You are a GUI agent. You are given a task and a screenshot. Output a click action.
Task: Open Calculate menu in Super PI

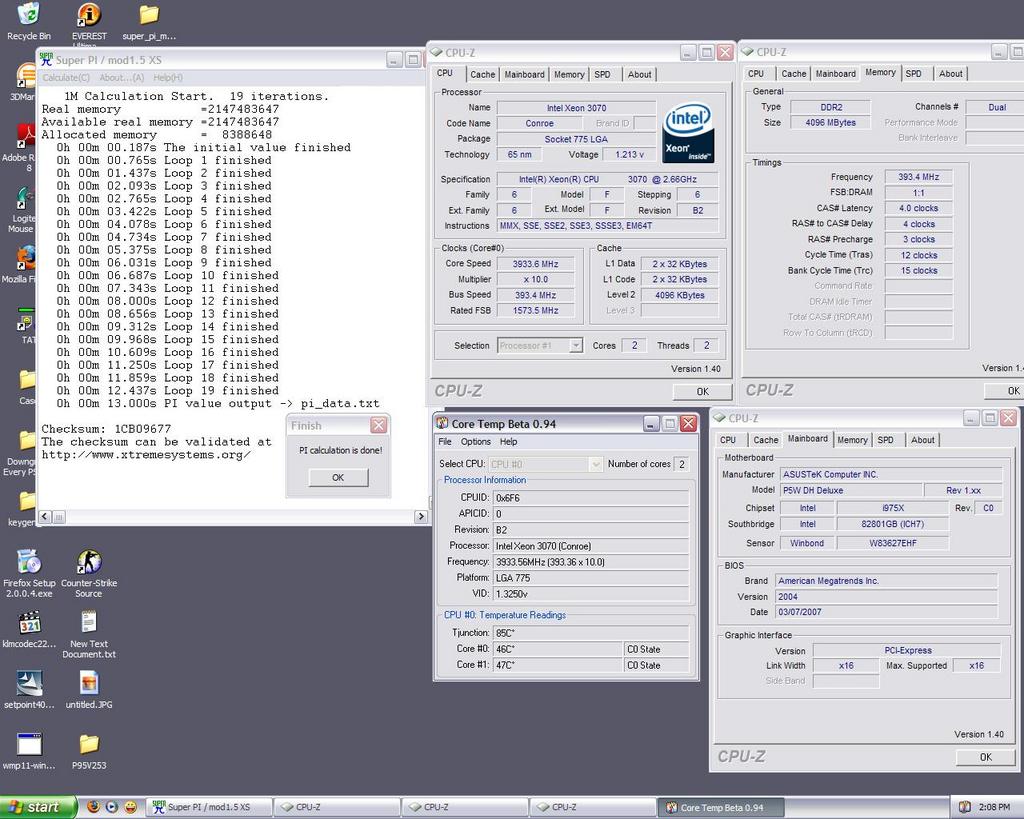[x=66, y=78]
